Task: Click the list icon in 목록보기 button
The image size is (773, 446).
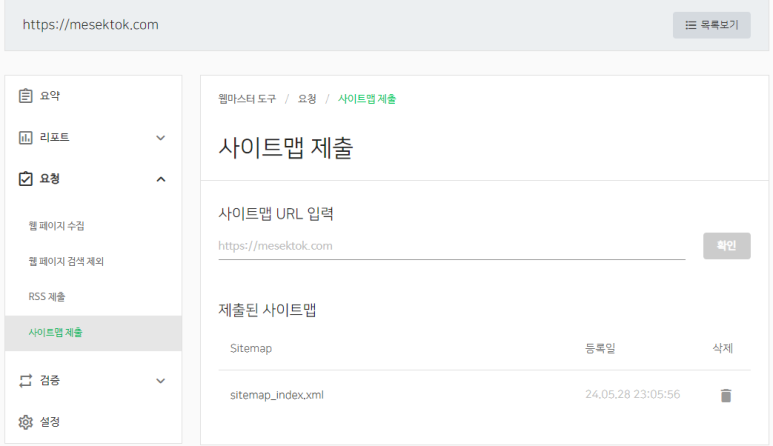Action: [x=691, y=25]
